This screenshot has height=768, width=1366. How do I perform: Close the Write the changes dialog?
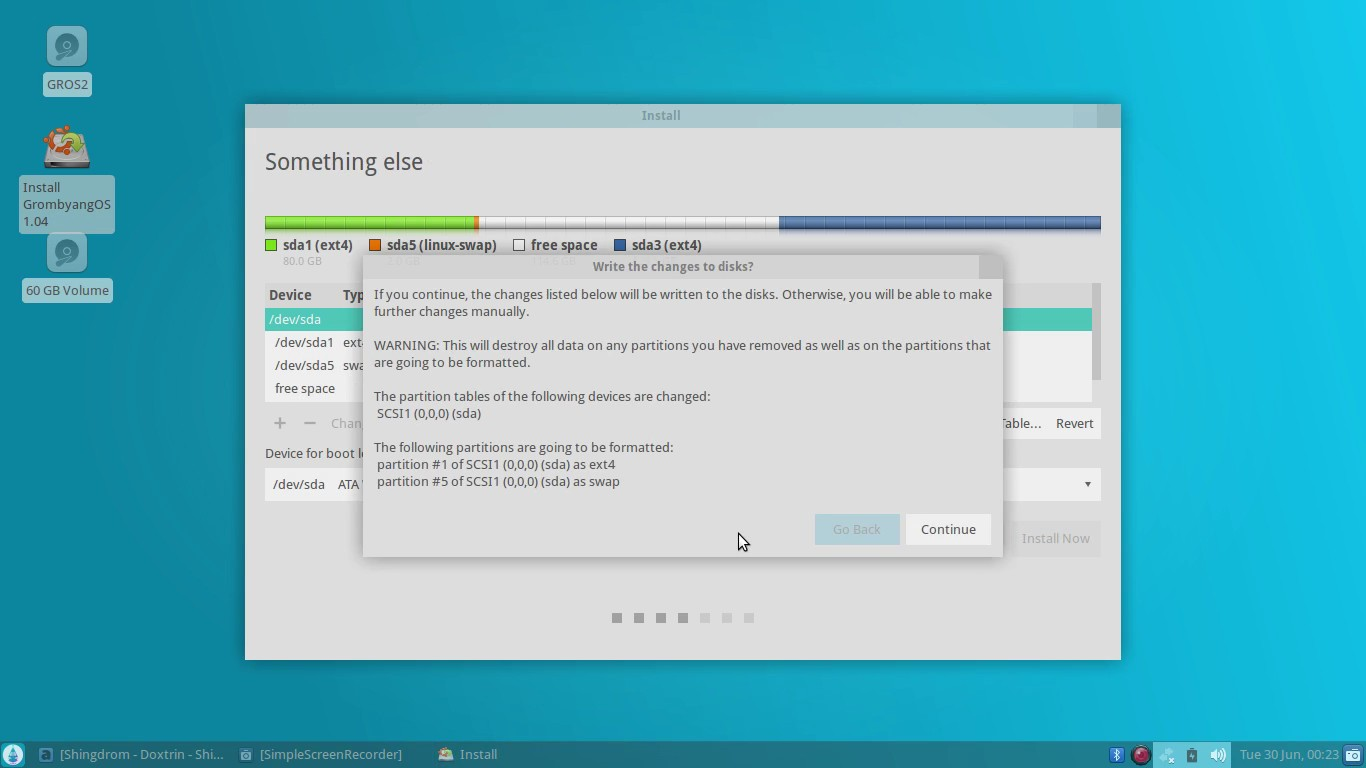click(990, 266)
